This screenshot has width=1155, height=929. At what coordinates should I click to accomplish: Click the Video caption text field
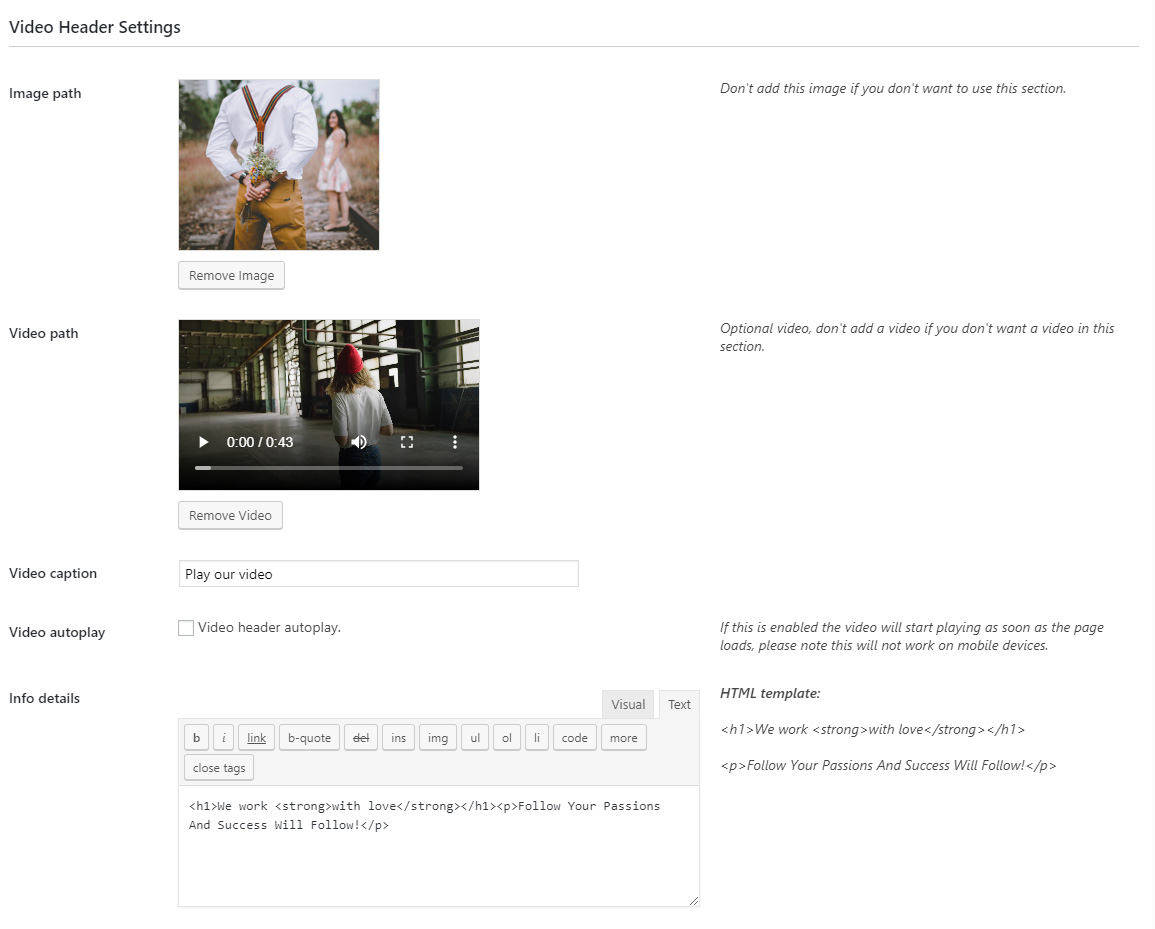(x=379, y=574)
